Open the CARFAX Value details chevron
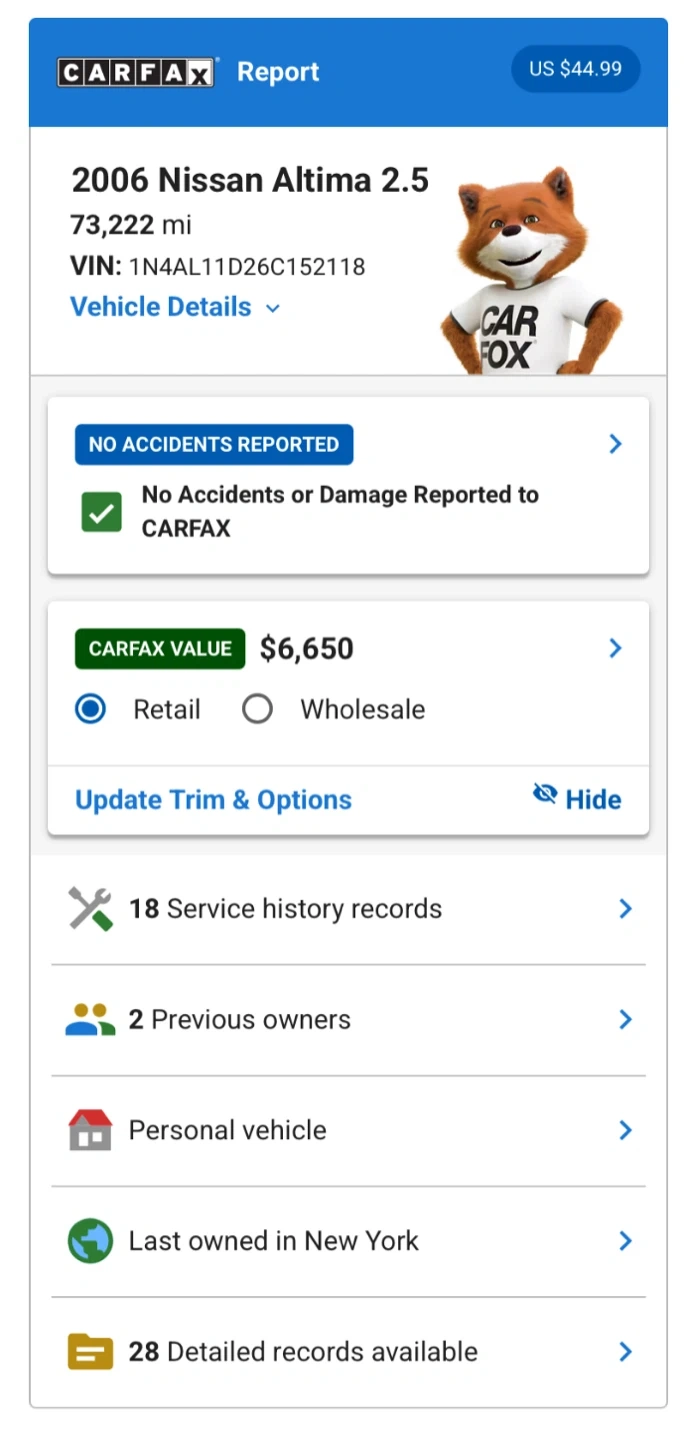 [615, 649]
